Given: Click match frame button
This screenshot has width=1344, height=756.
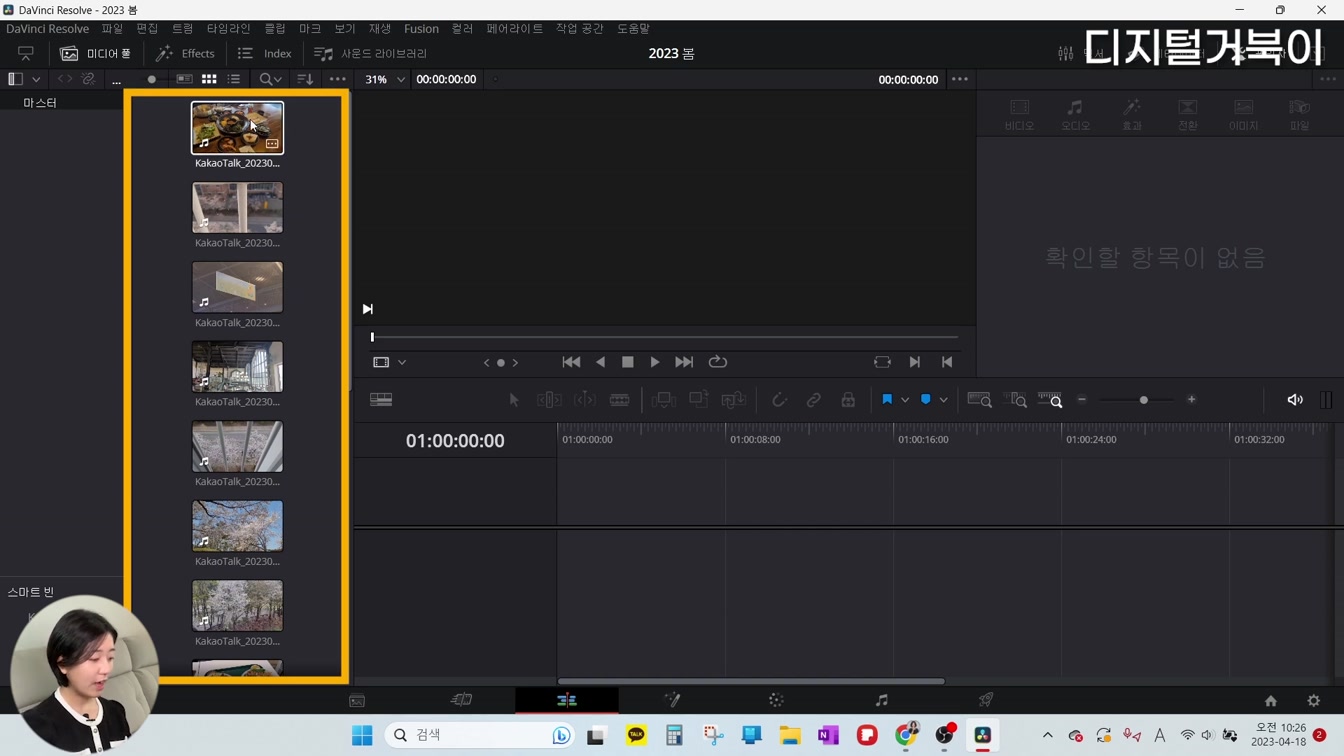Looking at the screenshot, I should click(x=882, y=362).
